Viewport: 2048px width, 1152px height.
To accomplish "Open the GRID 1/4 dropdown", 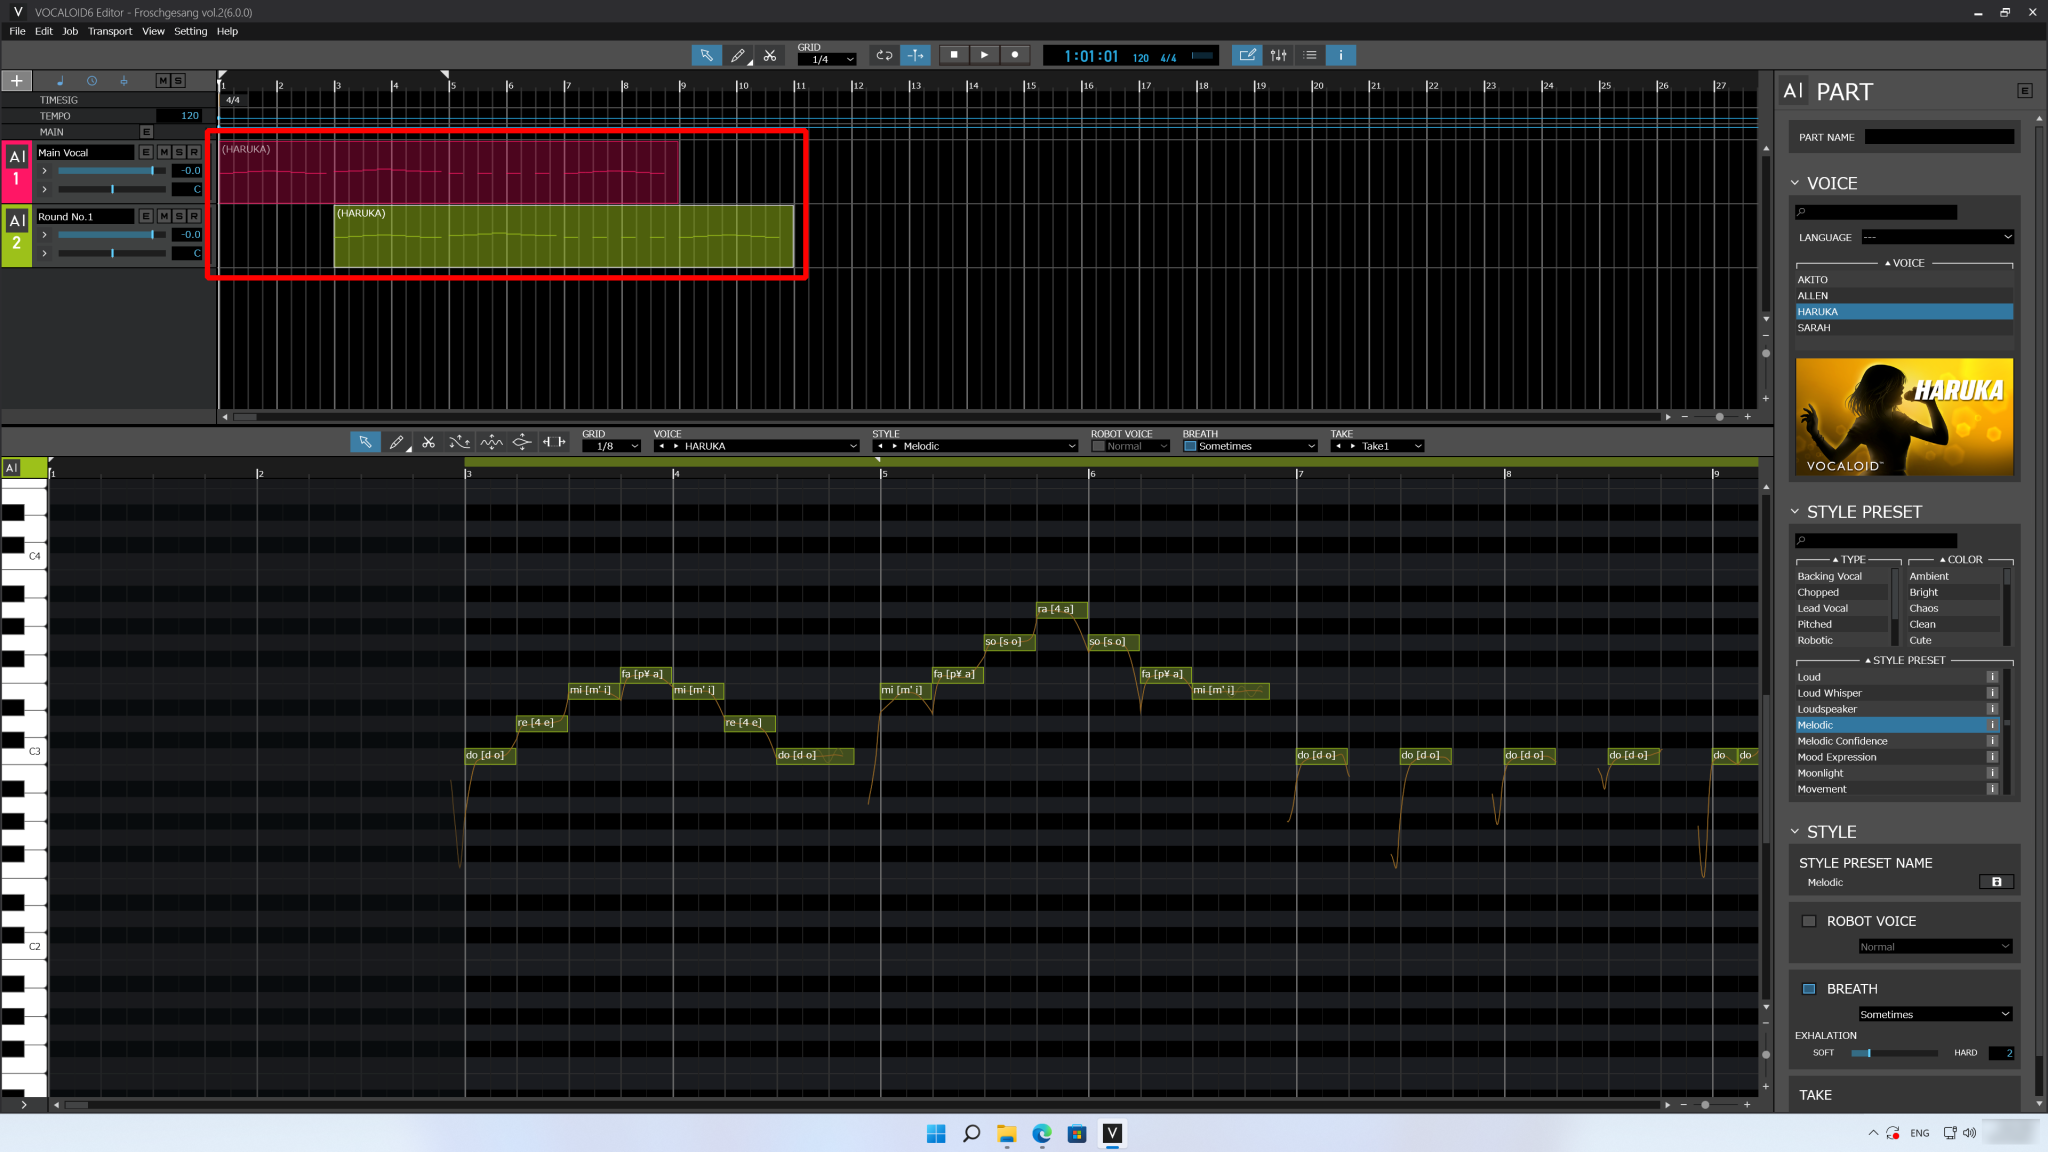I will pyautogui.click(x=827, y=58).
